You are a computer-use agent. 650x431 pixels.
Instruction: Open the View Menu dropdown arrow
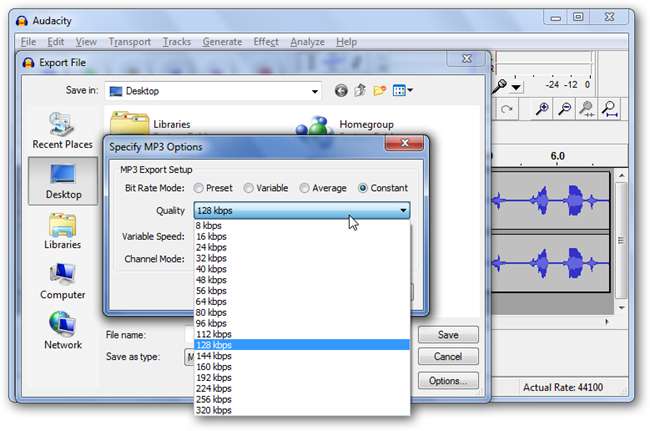click(x=410, y=91)
